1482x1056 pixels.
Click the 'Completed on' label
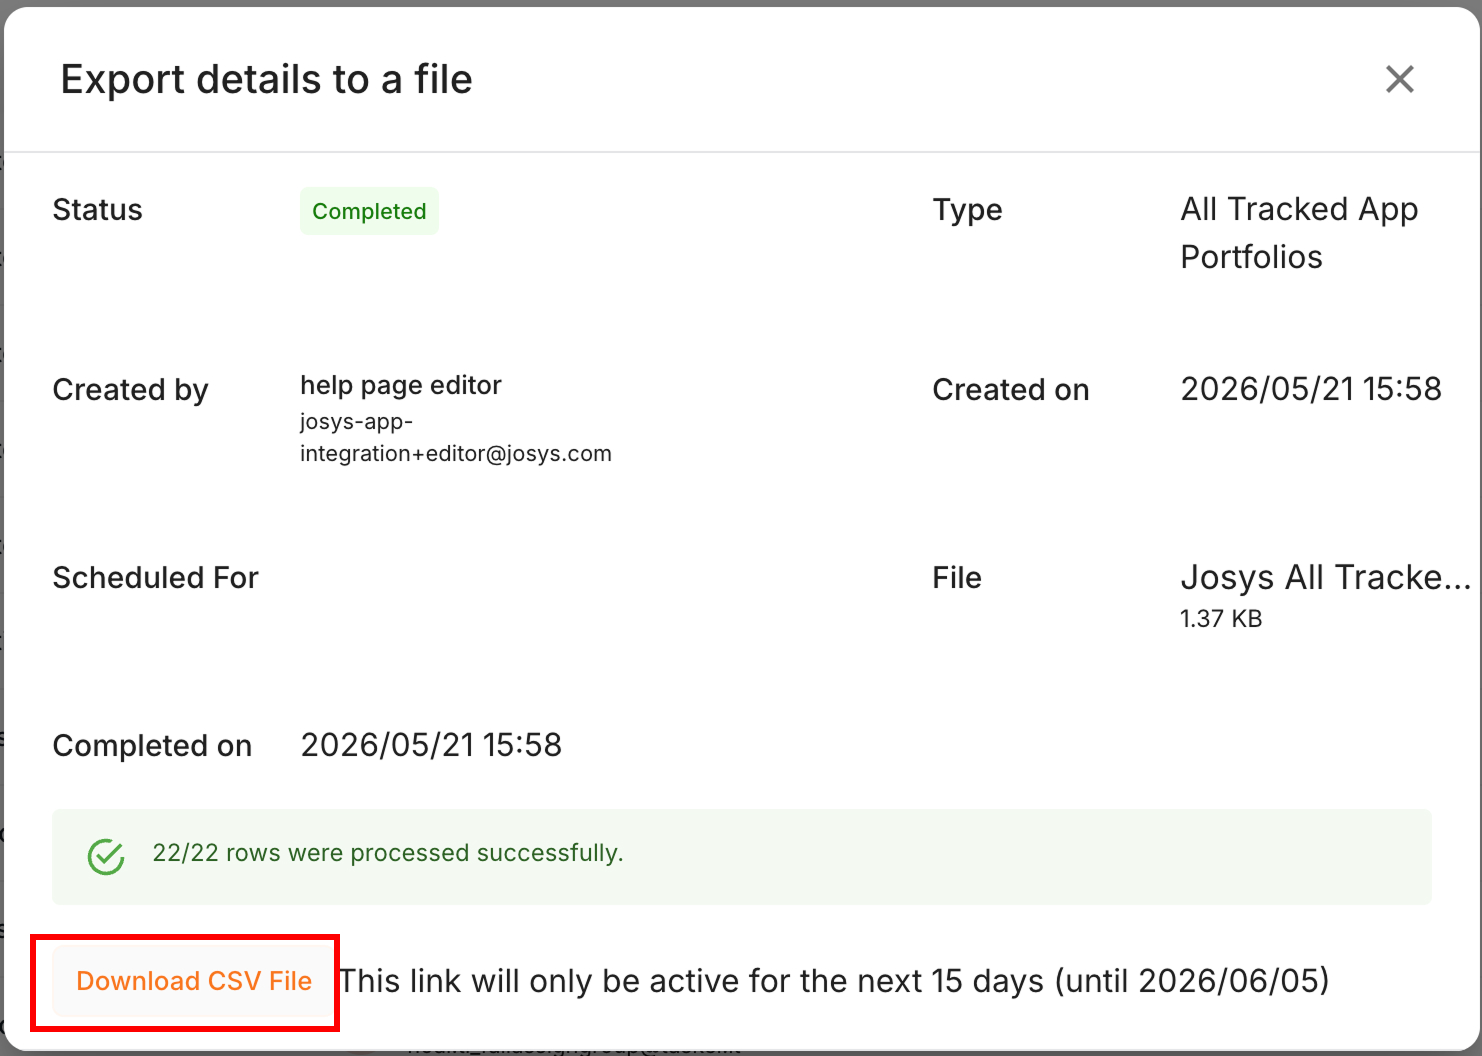tap(152, 745)
